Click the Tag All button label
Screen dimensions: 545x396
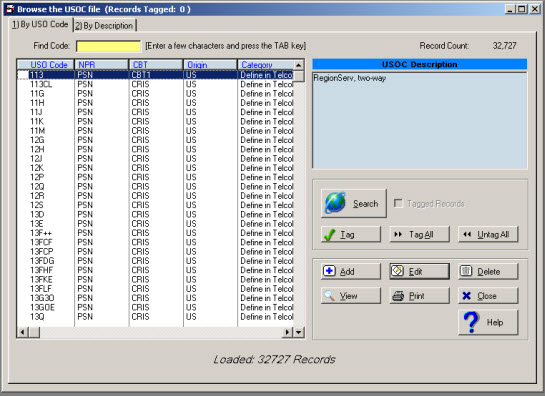pyautogui.click(x=421, y=235)
